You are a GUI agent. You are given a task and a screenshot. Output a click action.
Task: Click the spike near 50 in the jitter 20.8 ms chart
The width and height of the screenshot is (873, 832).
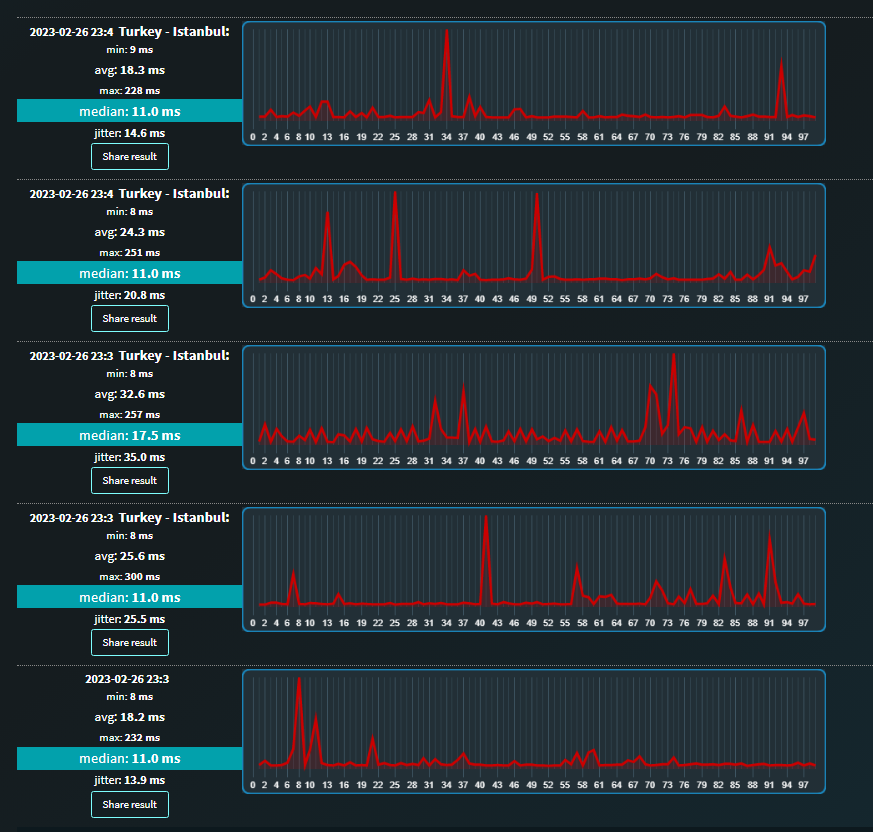pyautogui.click(x=536, y=196)
